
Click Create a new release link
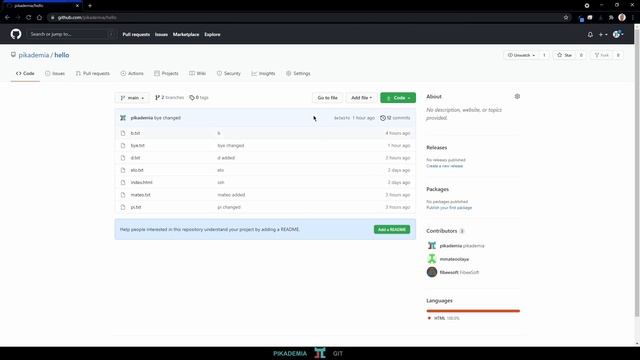point(444,166)
